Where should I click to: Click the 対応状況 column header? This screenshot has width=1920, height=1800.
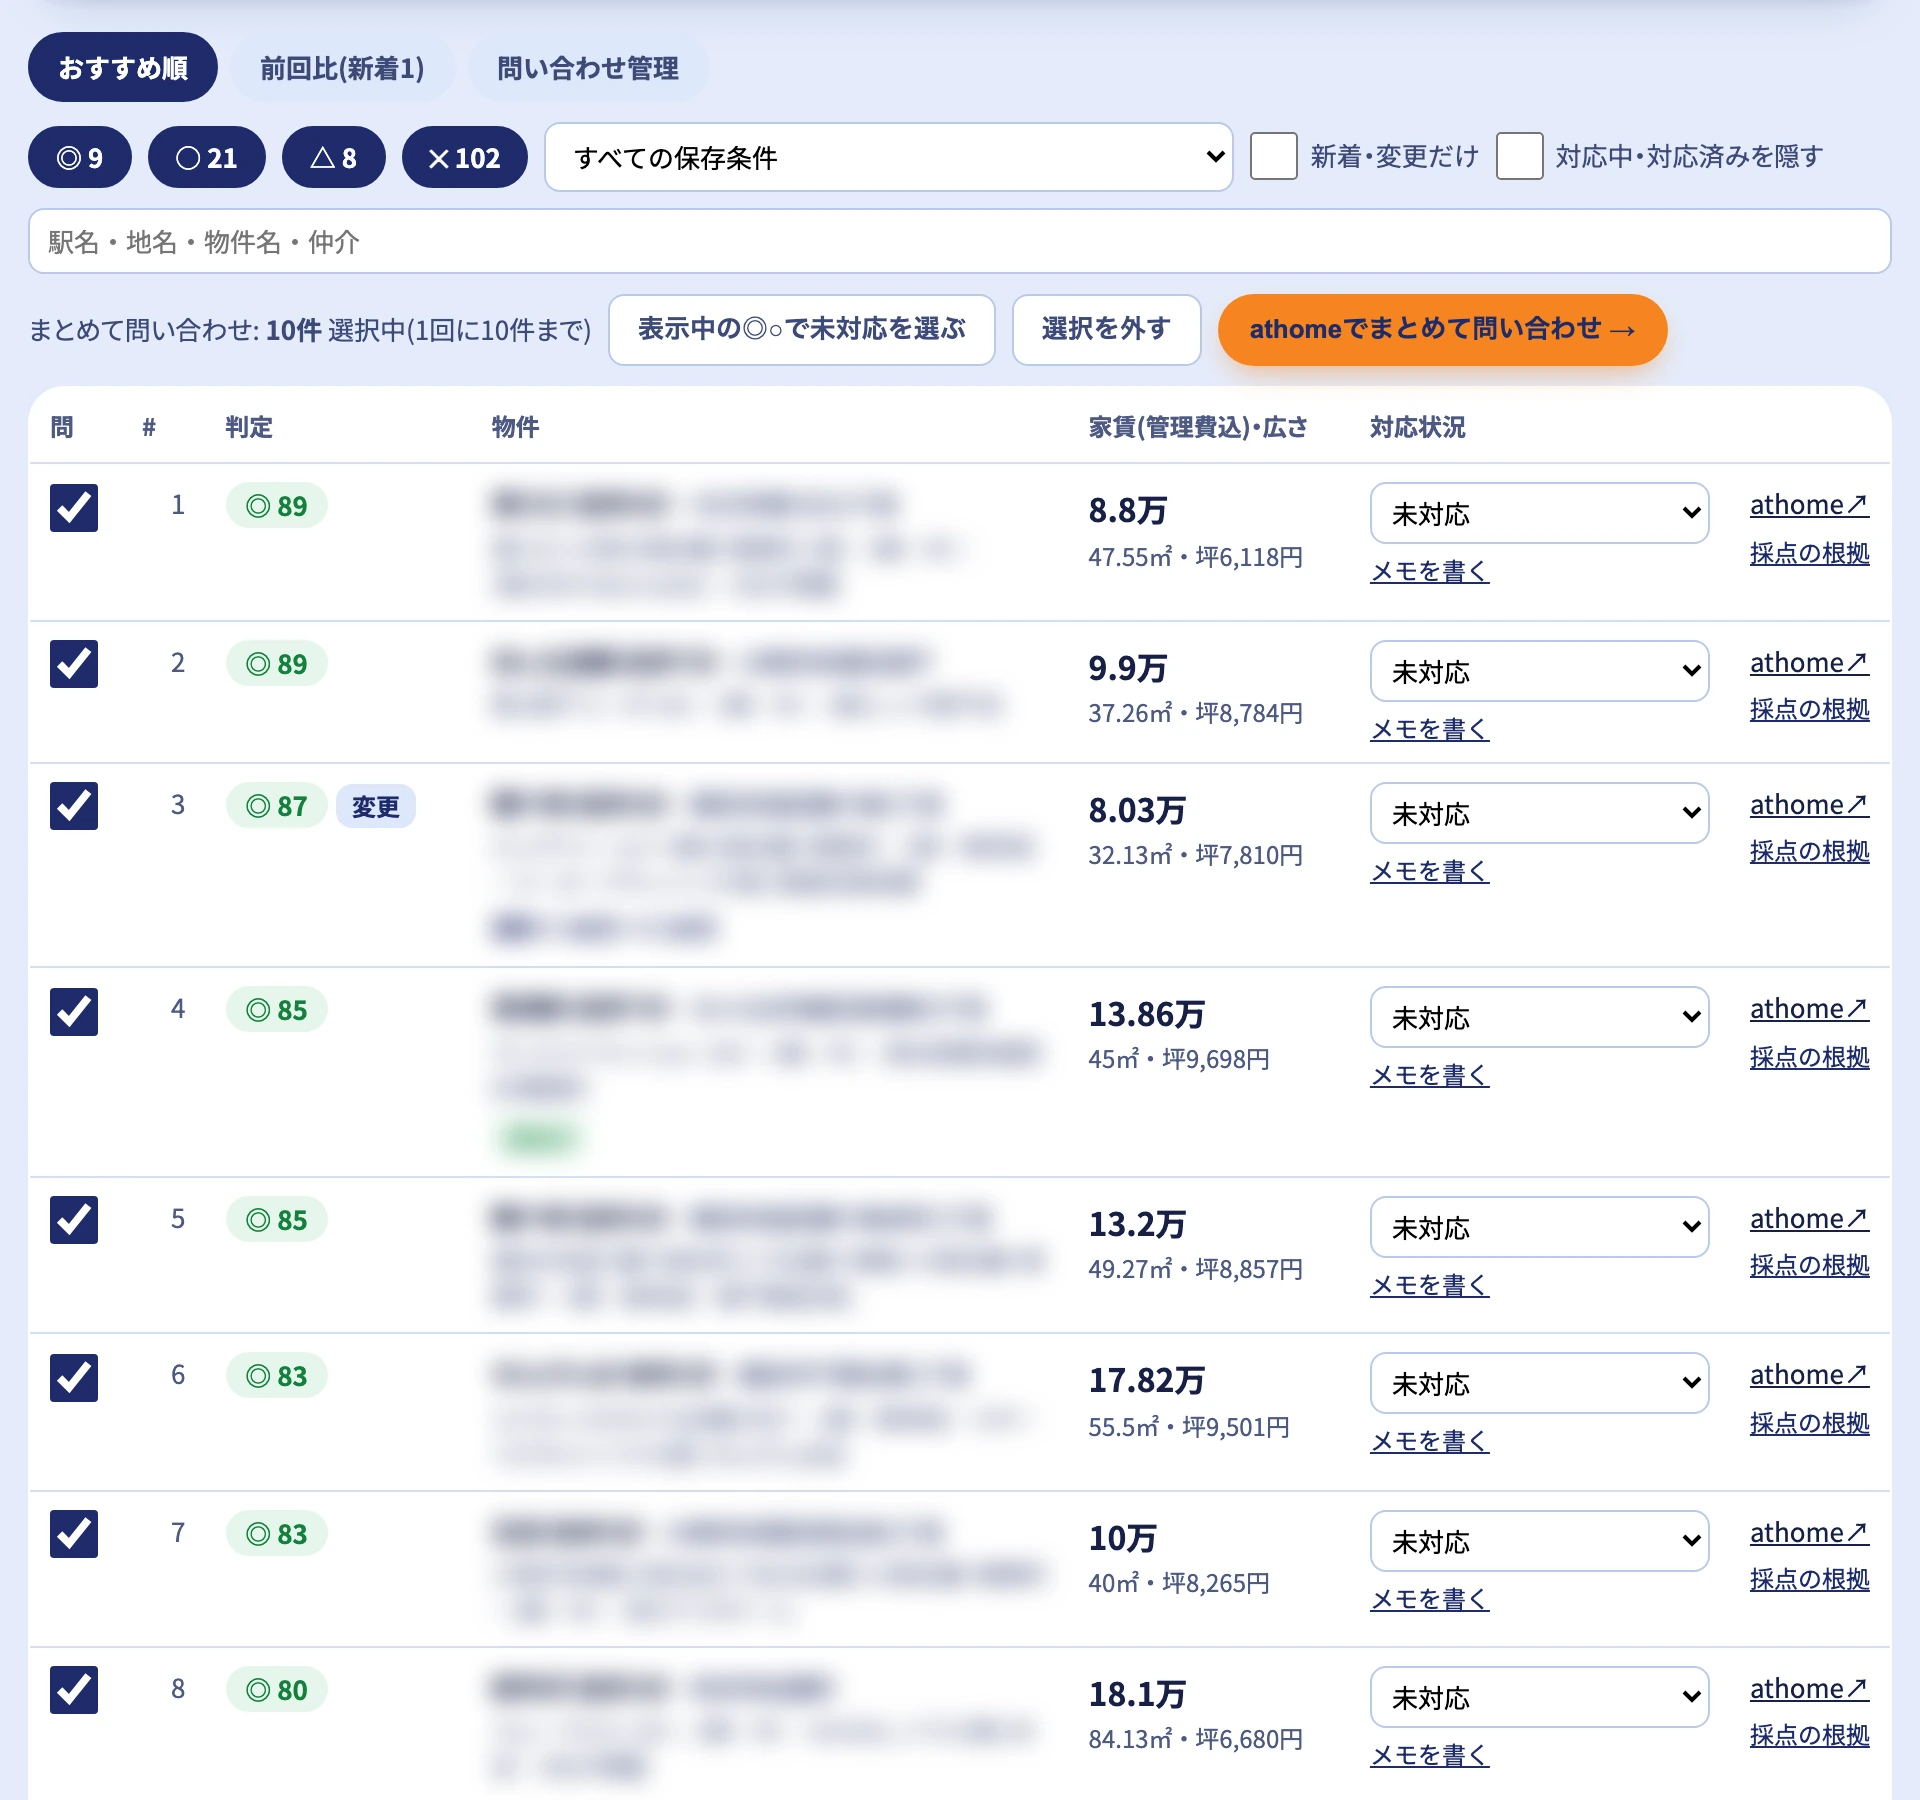1418,427
